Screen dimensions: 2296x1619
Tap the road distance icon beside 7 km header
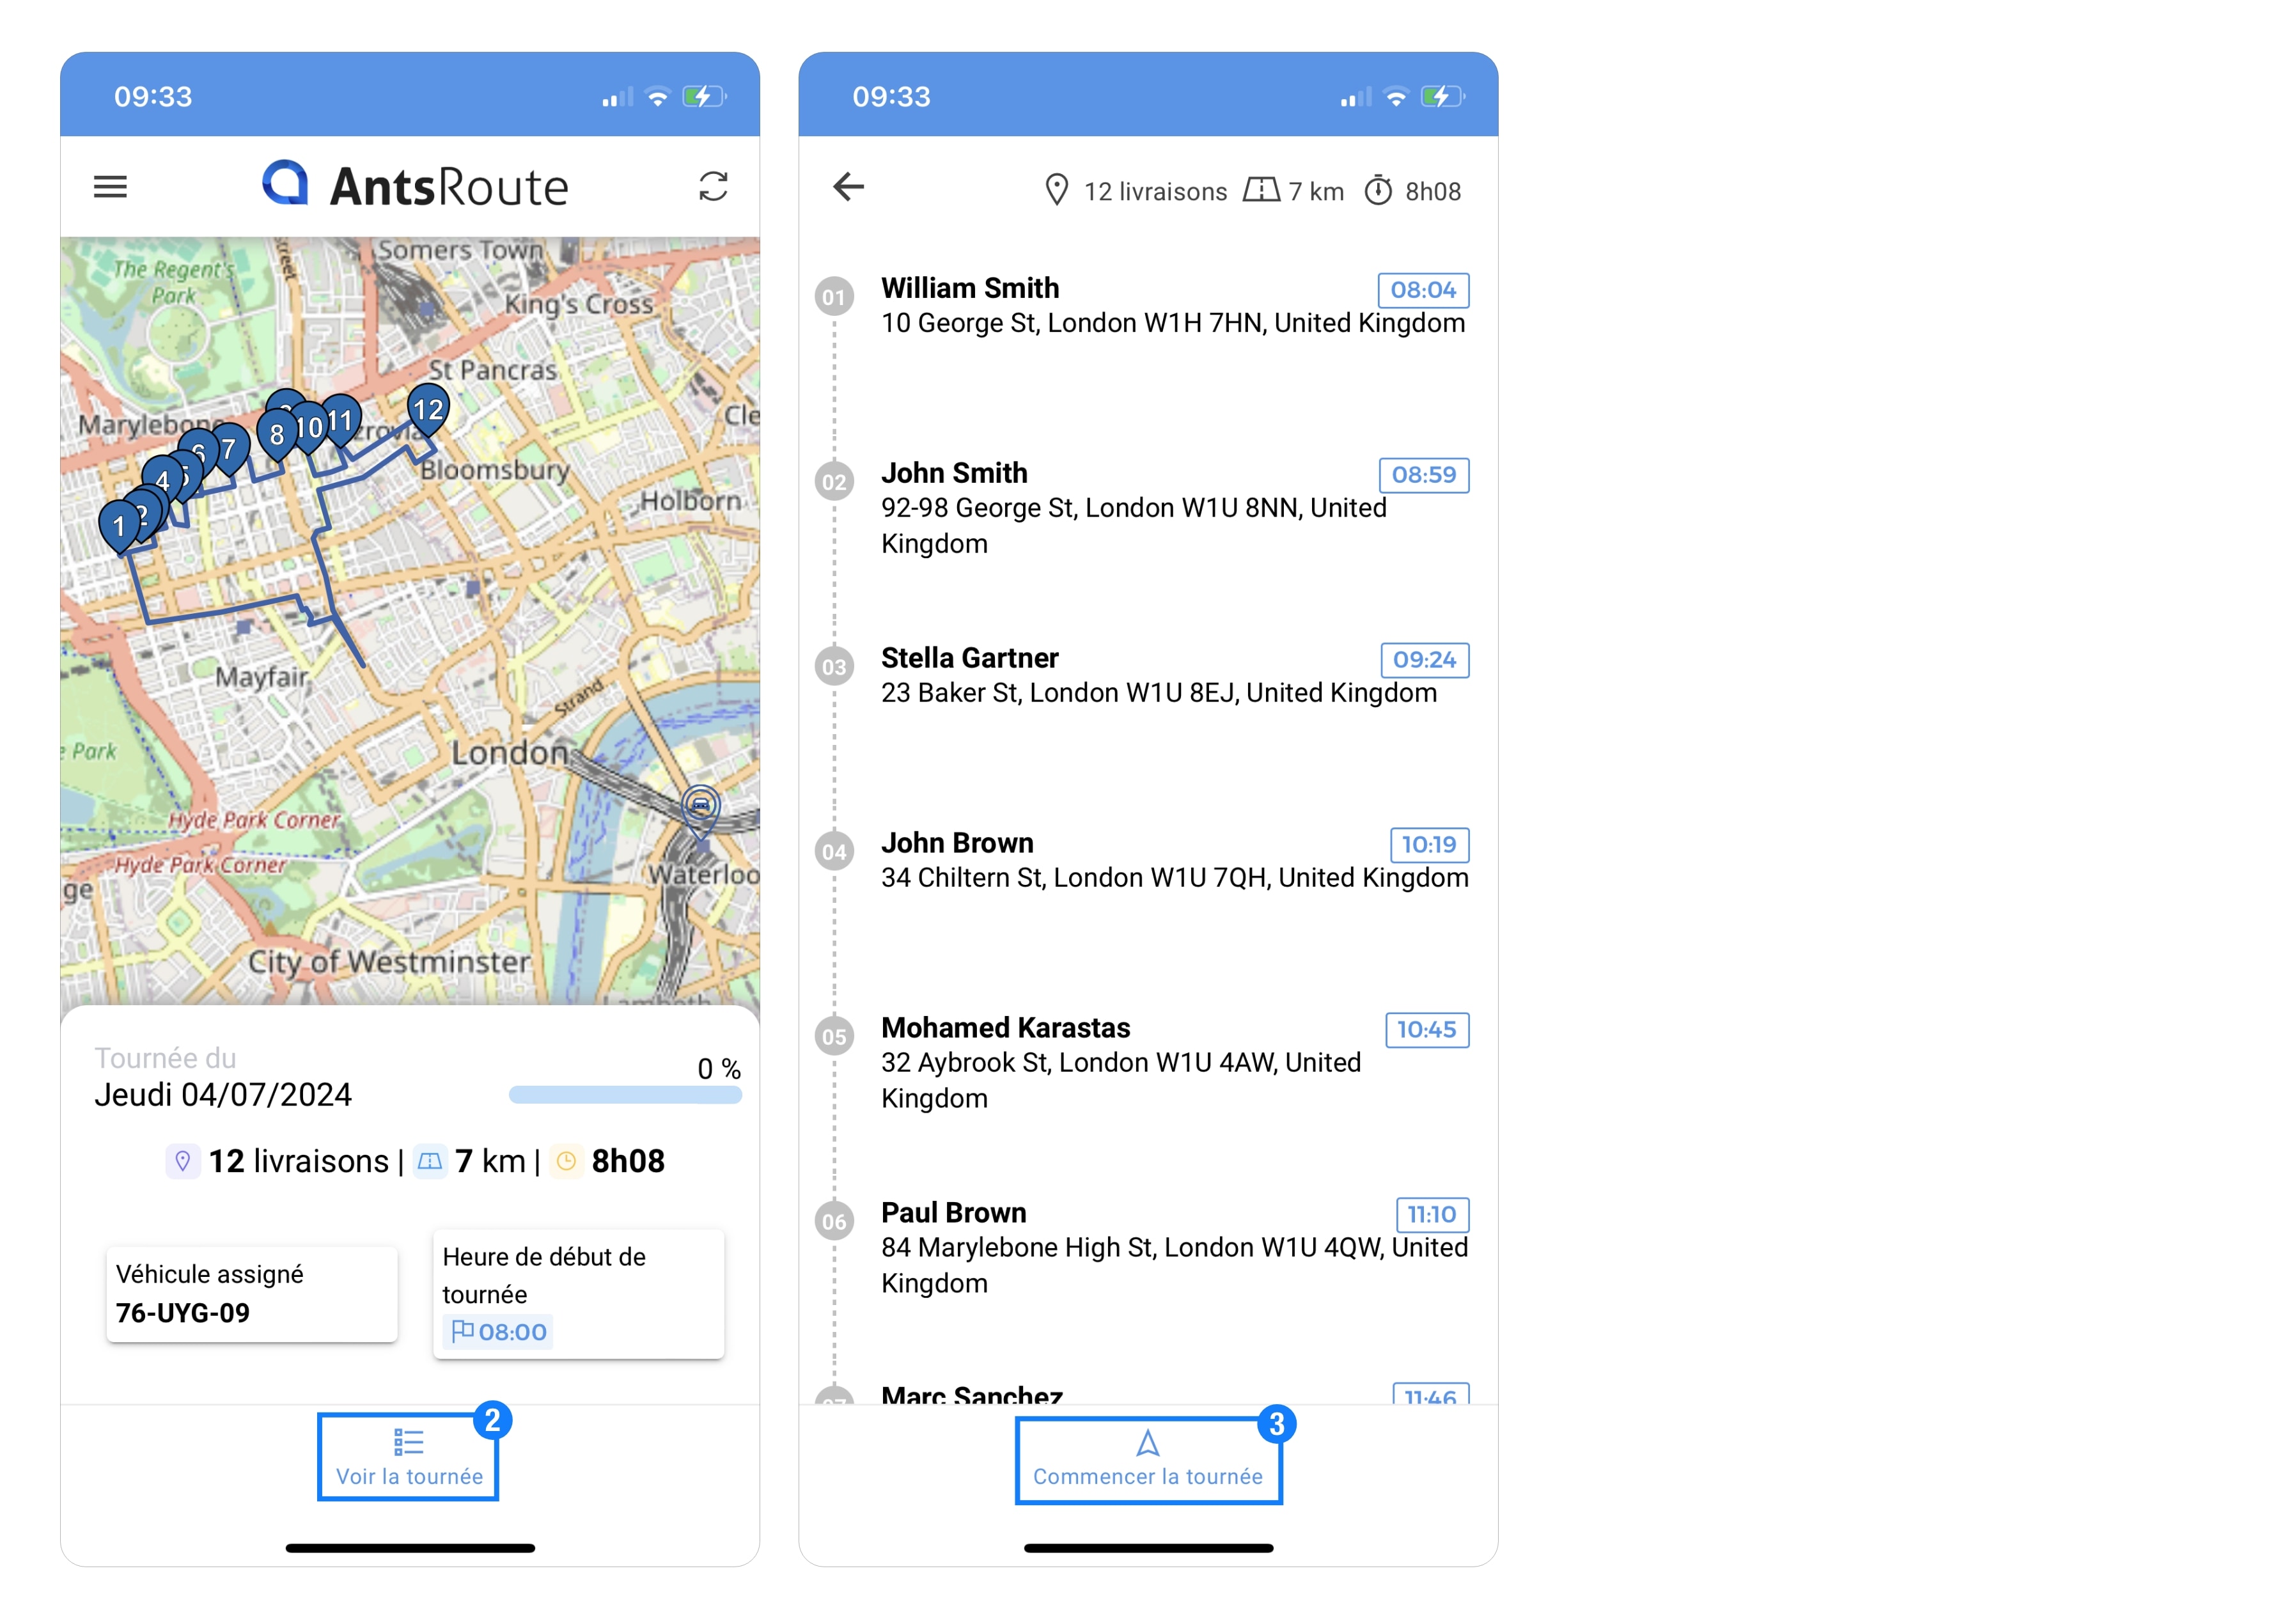click(1261, 190)
